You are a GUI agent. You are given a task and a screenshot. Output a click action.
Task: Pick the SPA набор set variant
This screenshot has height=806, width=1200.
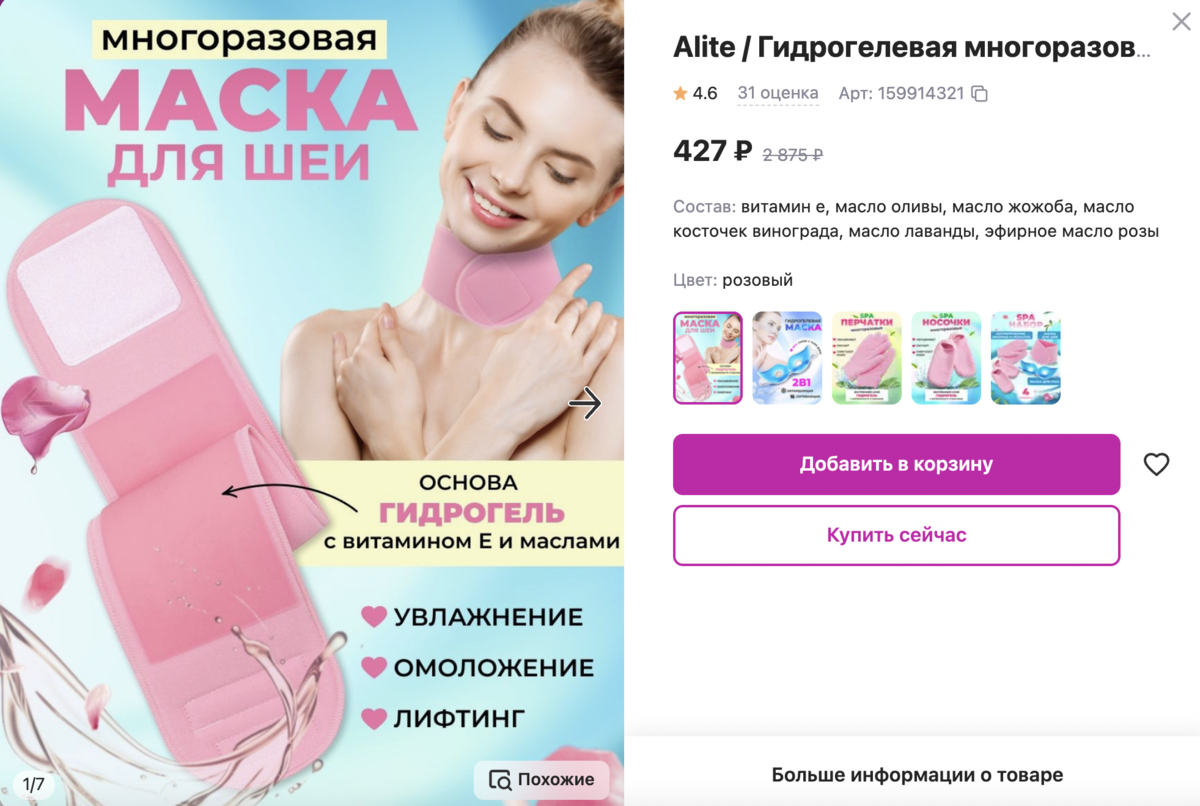coord(1025,358)
